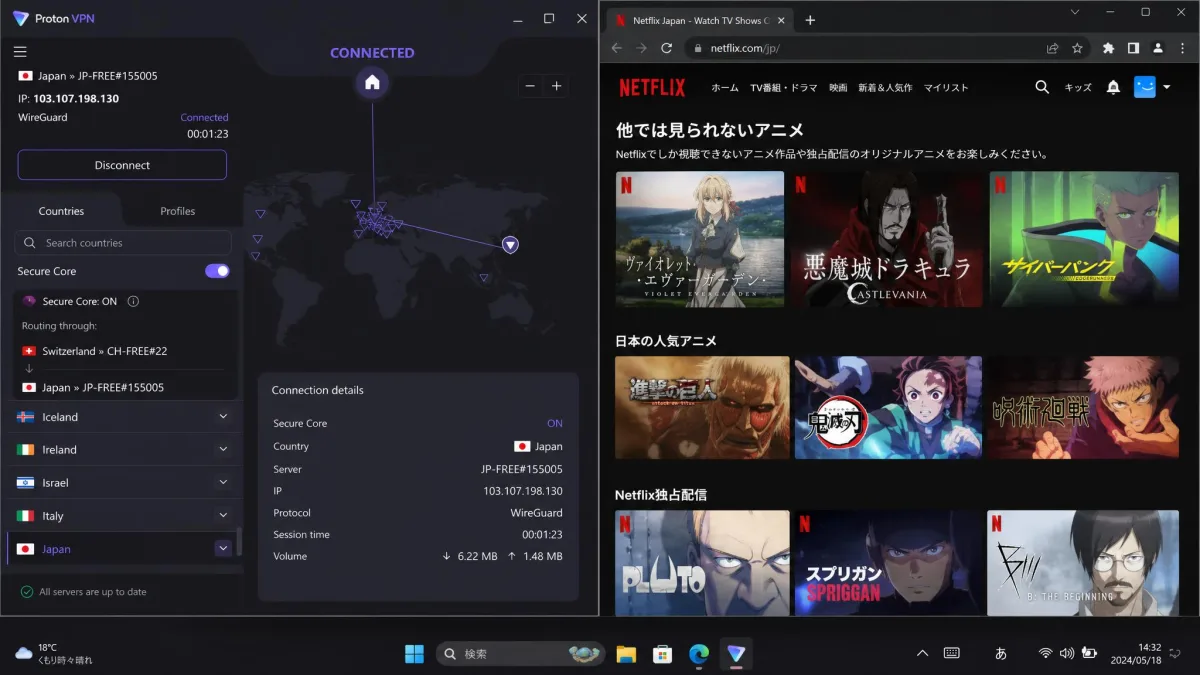Click the share icon in address bar

point(1053,48)
